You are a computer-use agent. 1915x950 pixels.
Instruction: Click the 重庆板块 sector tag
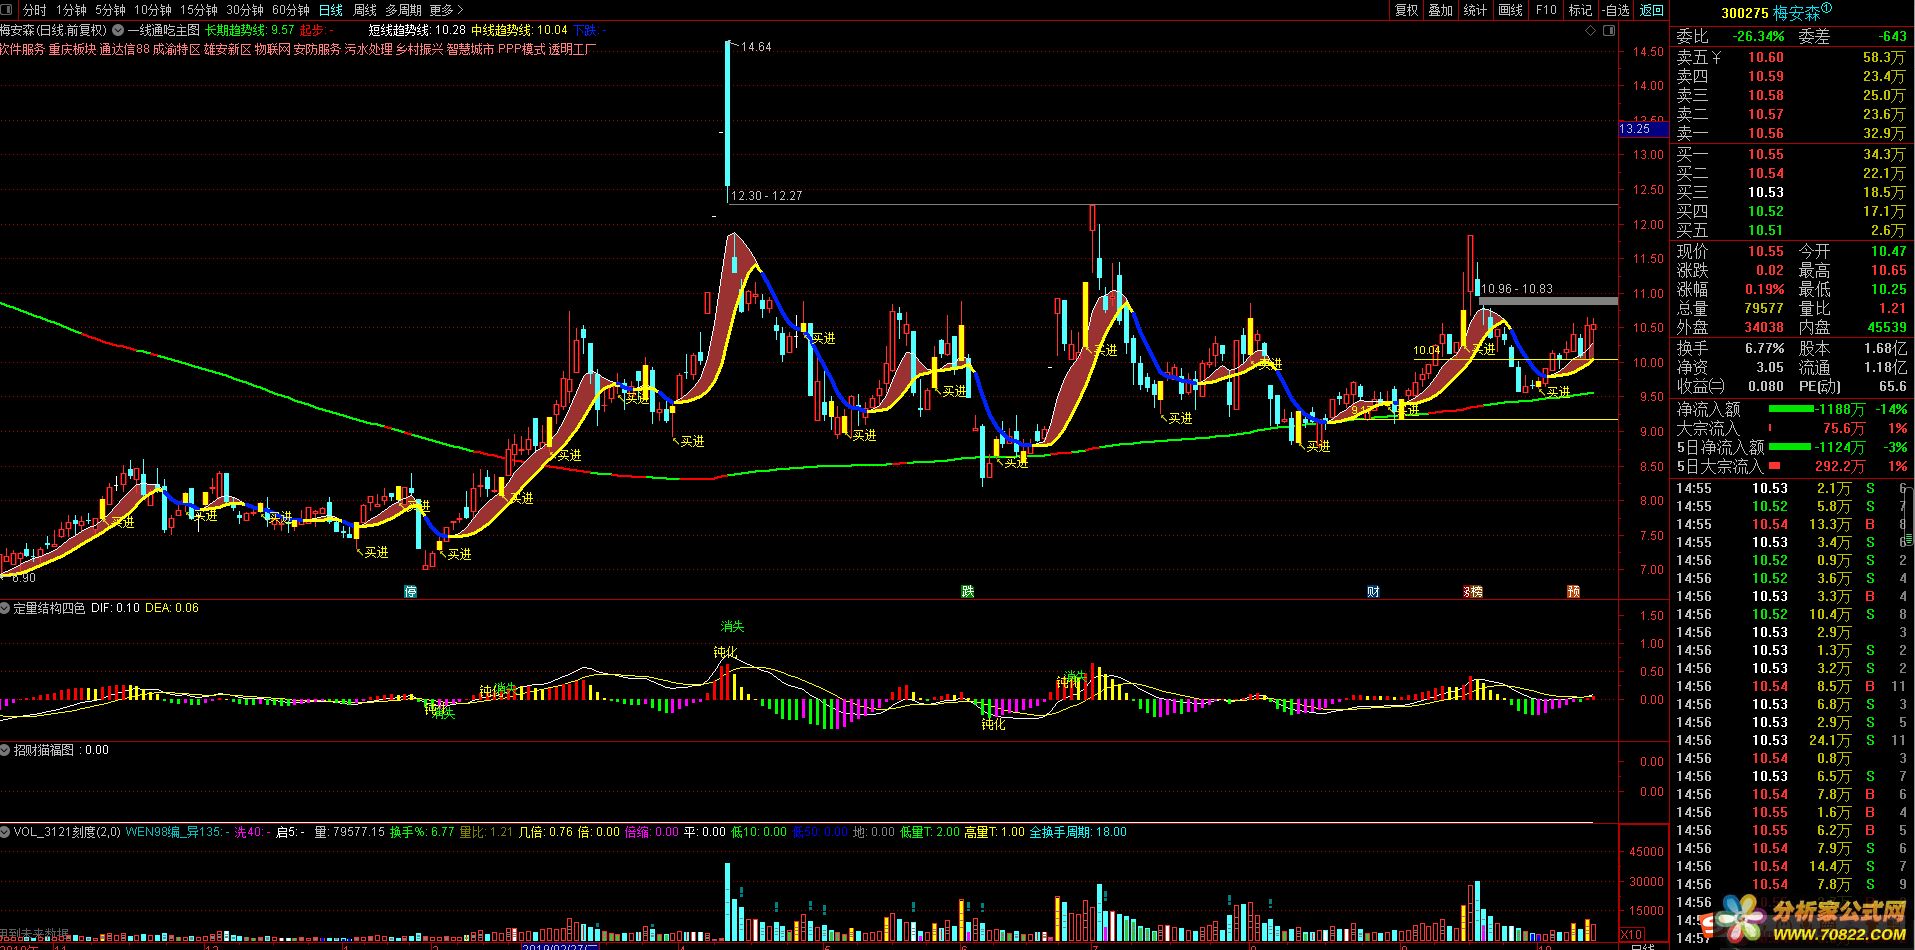point(72,48)
